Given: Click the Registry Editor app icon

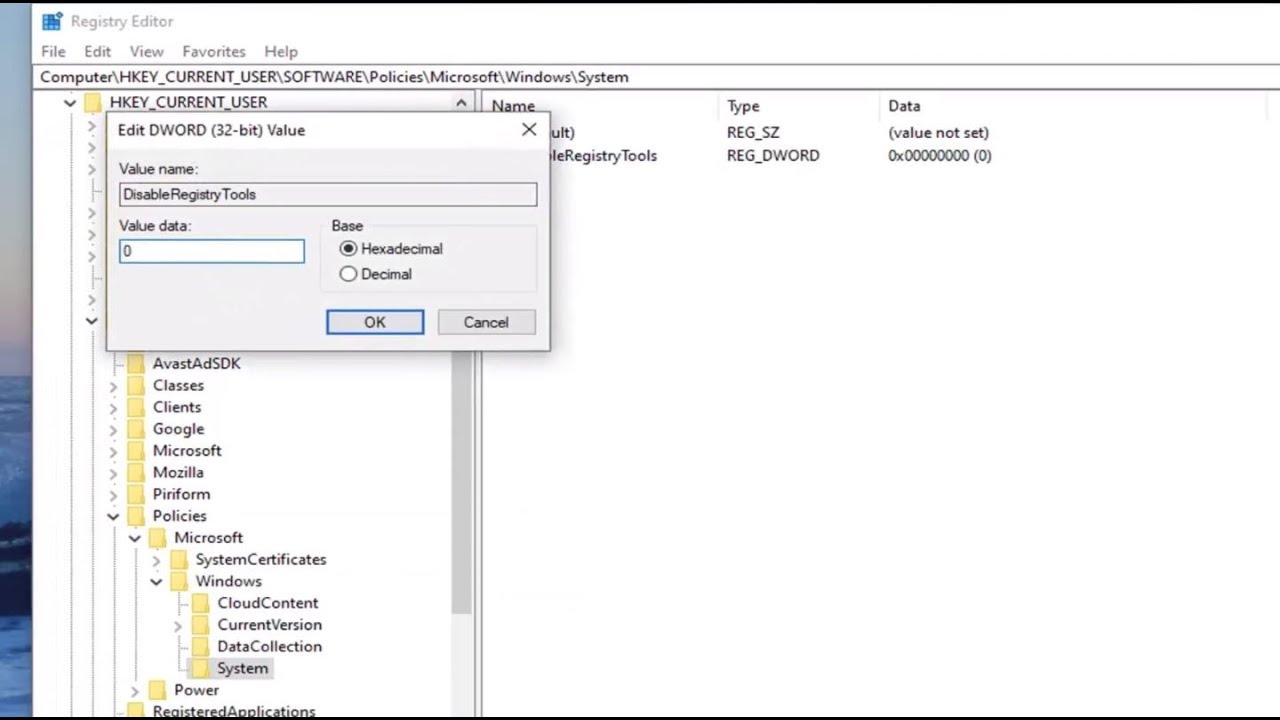Looking at the screenshot, I should pos(52,21).
